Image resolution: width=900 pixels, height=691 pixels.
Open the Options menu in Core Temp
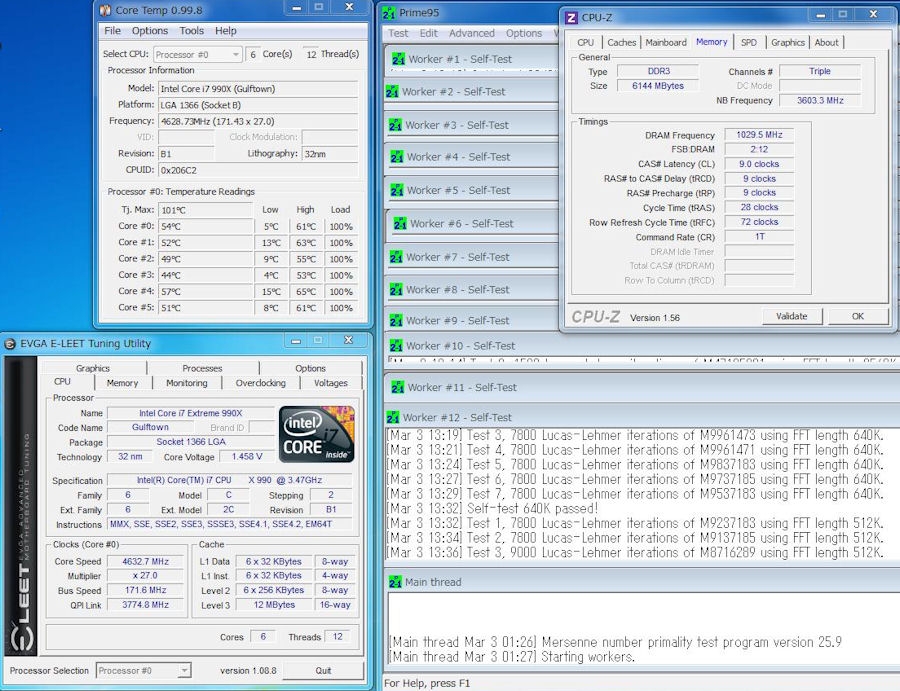pyautogui.click(x=150, y=31)
